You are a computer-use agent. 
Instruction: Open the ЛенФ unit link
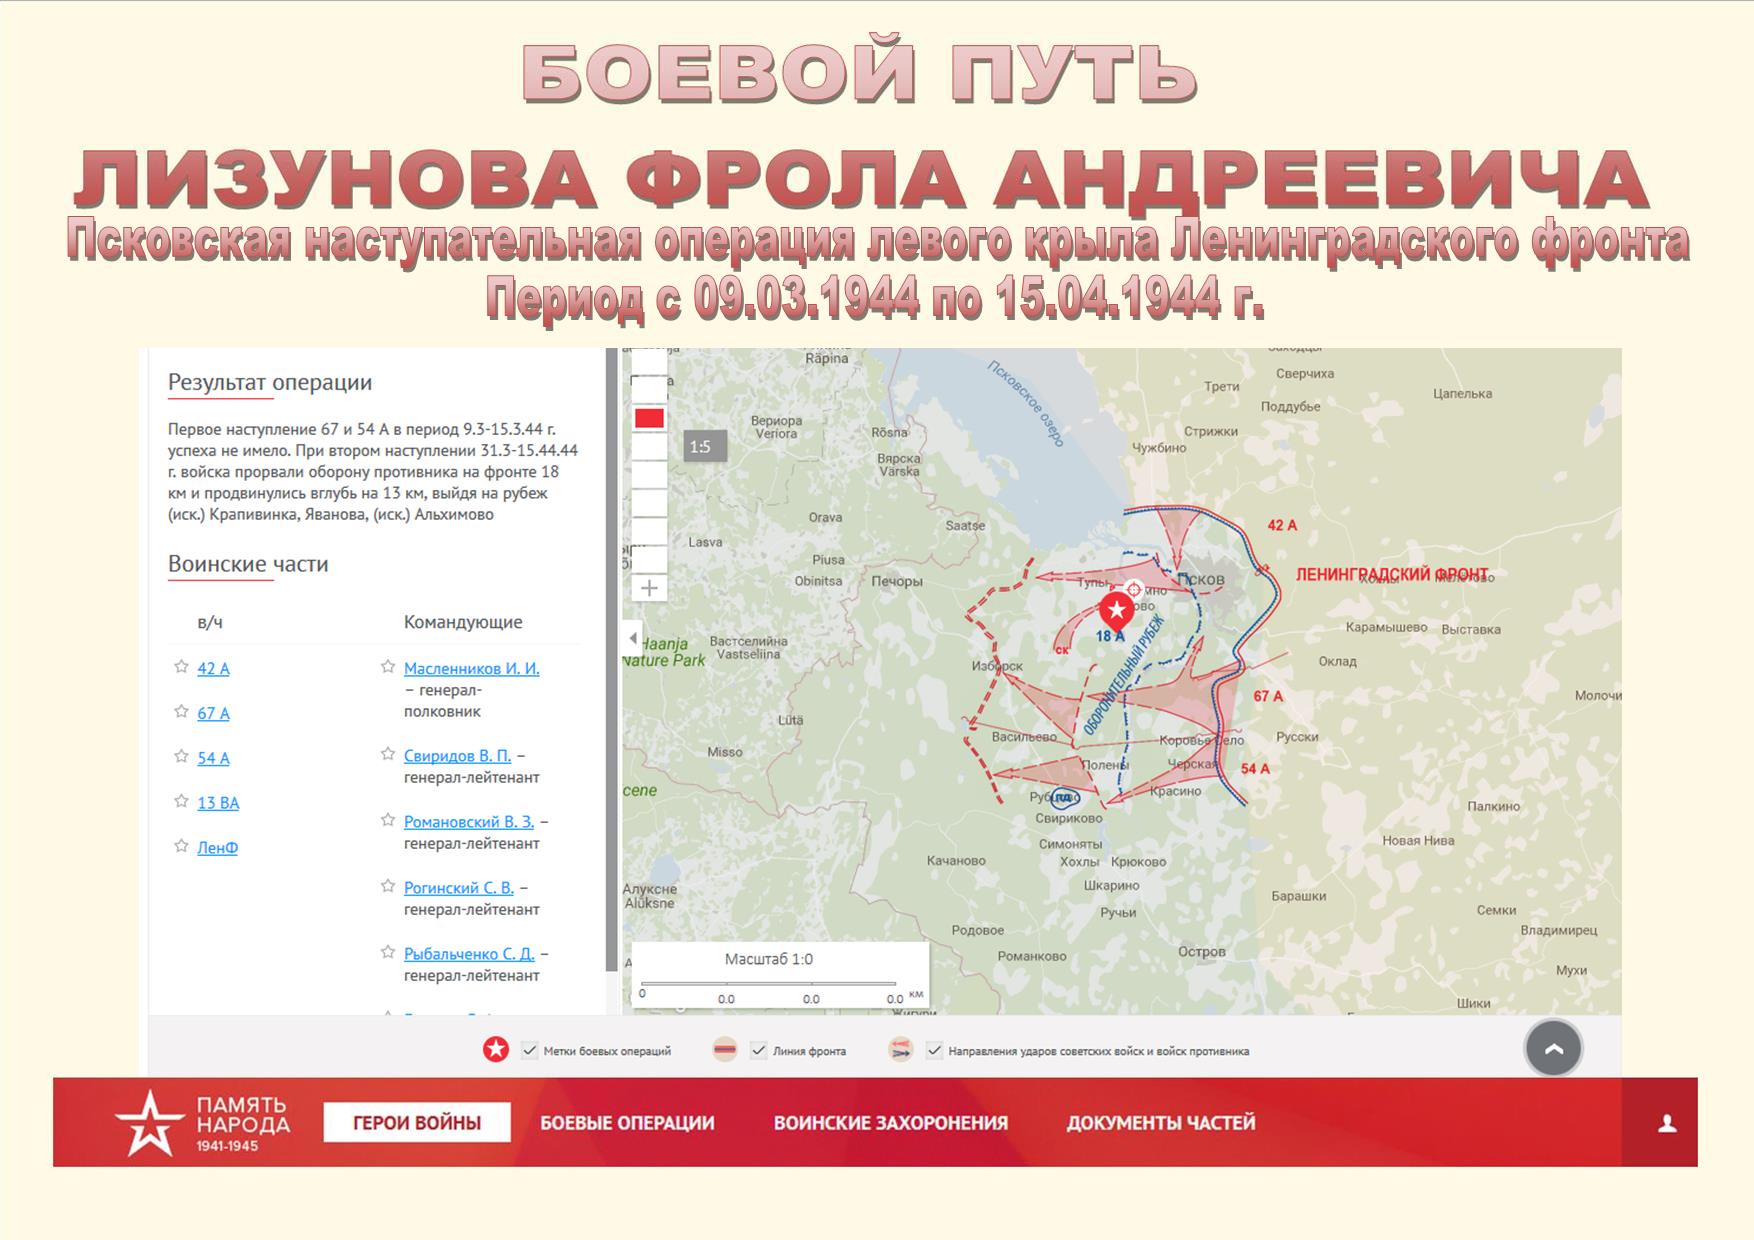click(x=217, y=847)
